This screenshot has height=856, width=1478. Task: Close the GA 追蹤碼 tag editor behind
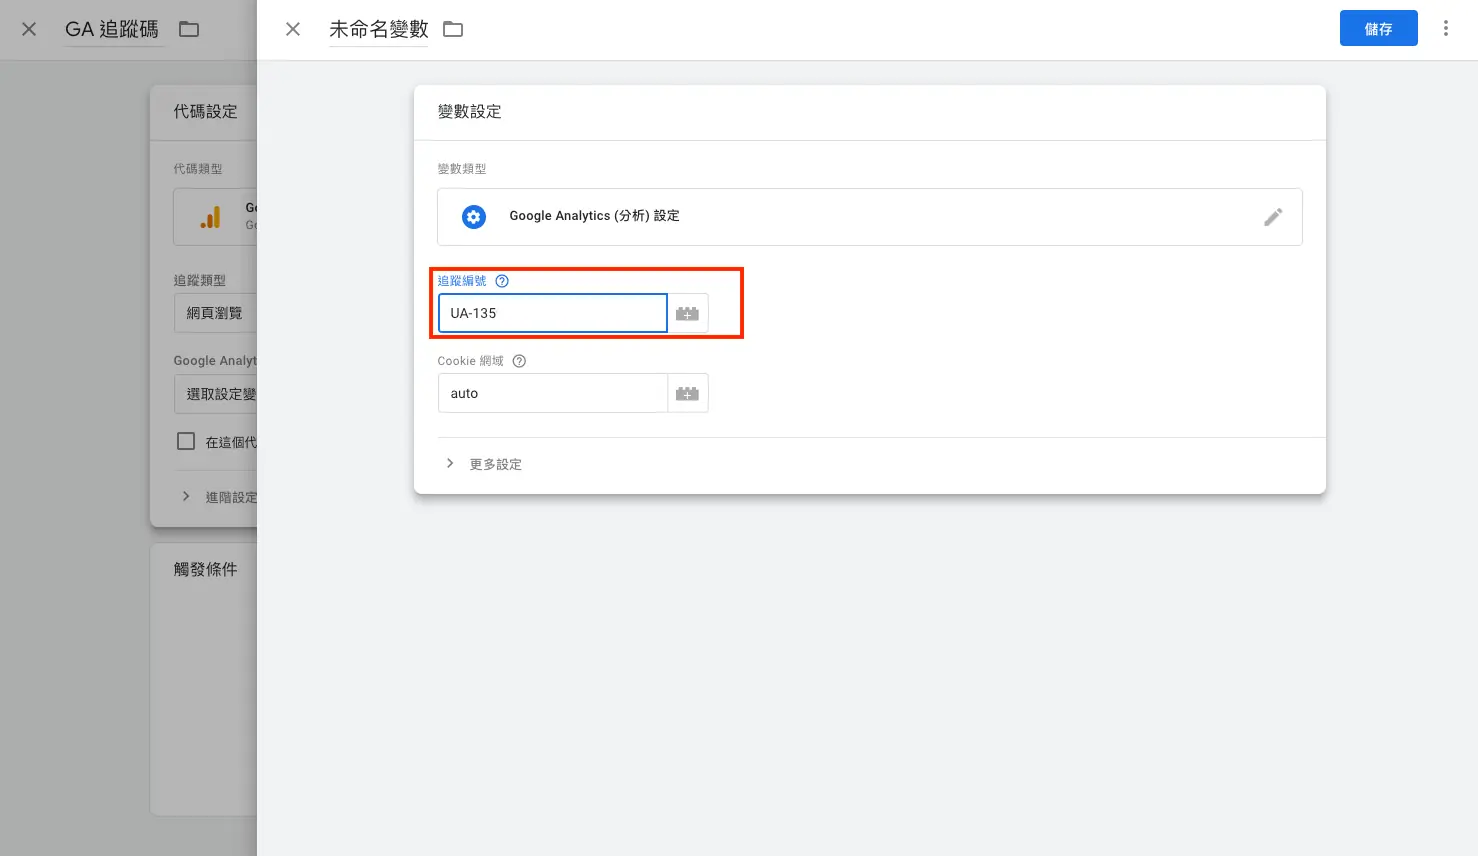pos(29,30)
